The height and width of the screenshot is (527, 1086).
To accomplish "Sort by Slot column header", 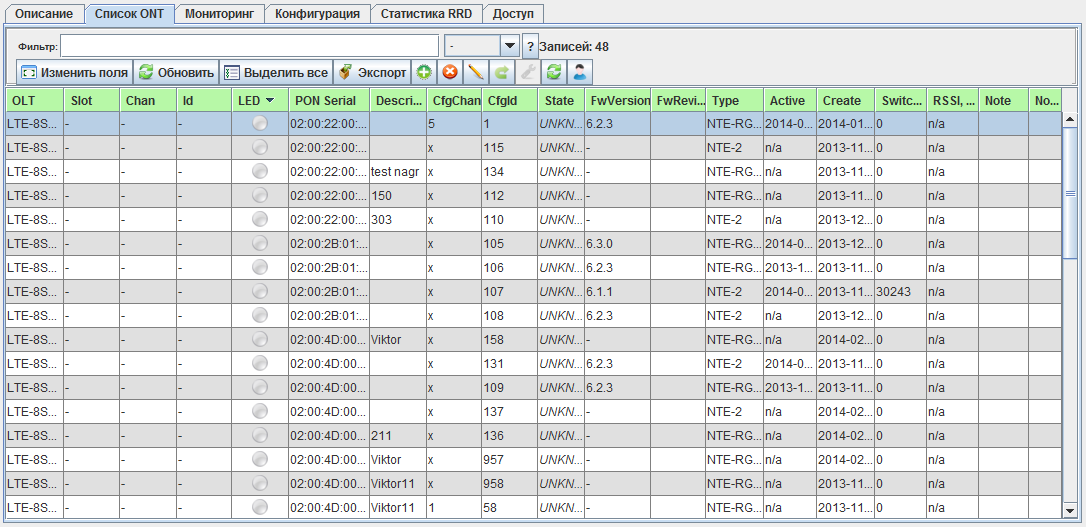I will pyautogui.click(x=92, y=100).
